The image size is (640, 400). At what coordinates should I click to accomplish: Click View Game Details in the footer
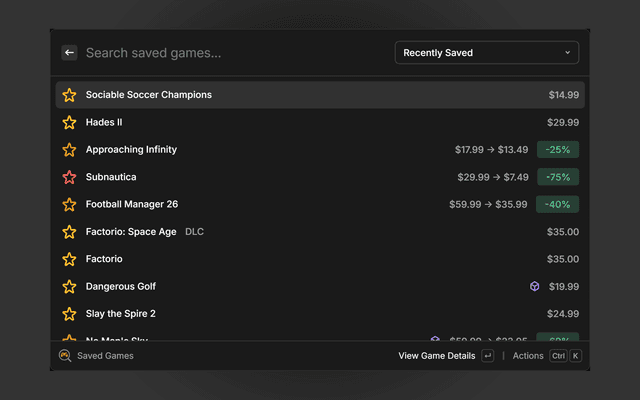click(x=437, y=356)
